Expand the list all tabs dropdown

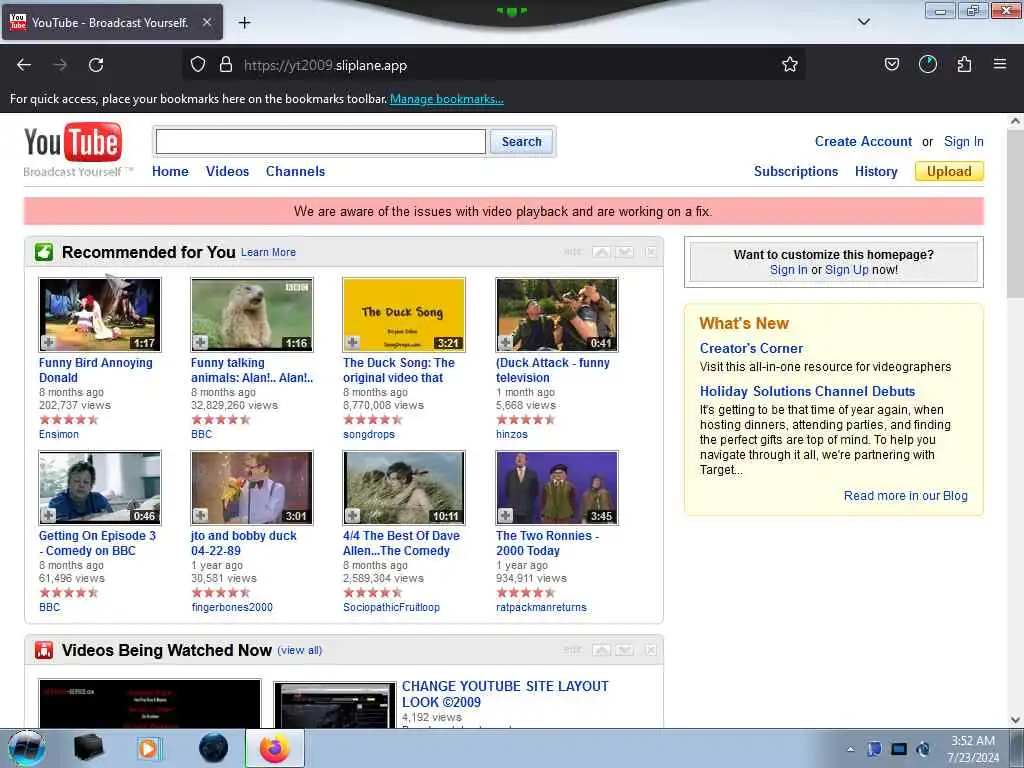[x=863, y=22]
